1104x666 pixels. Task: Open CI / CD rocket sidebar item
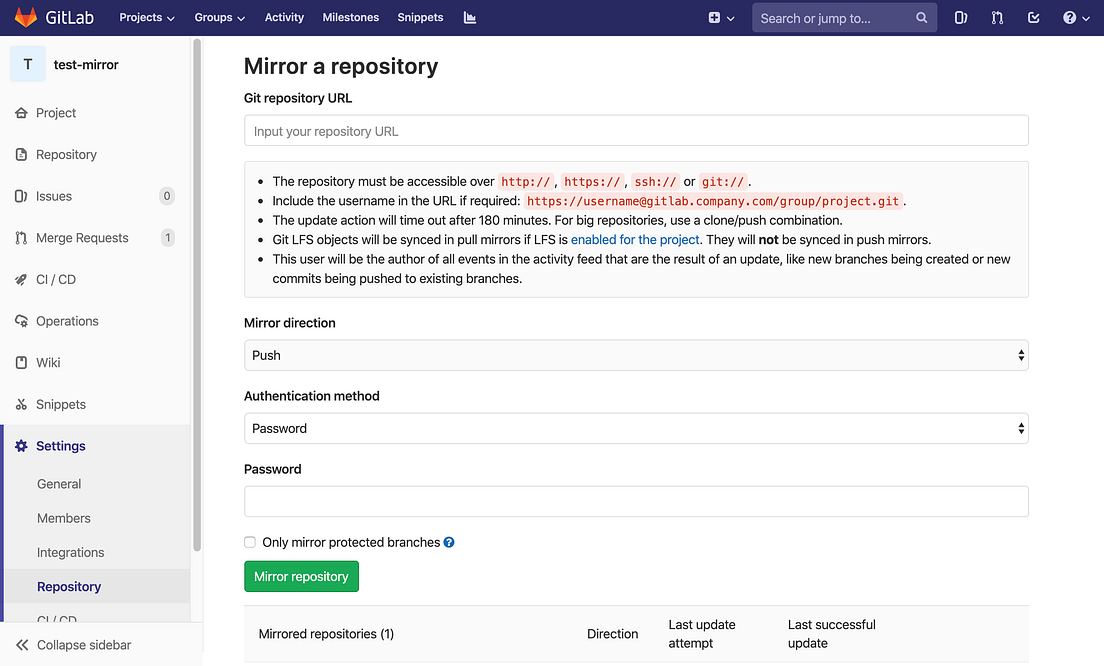click(x=56, y=279)
